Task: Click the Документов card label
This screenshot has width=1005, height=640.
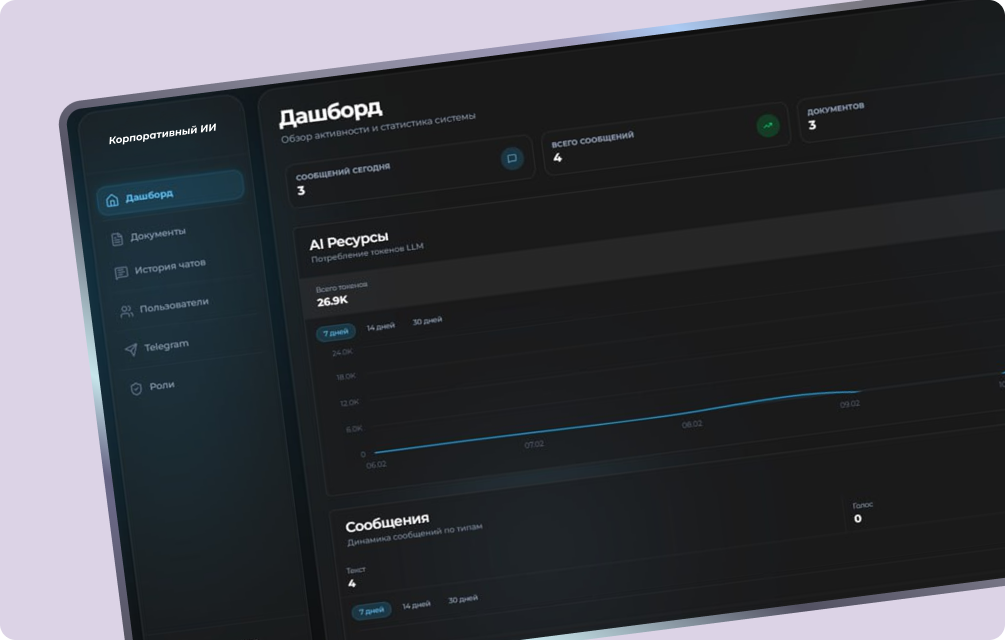Action: tap(836, 109)
